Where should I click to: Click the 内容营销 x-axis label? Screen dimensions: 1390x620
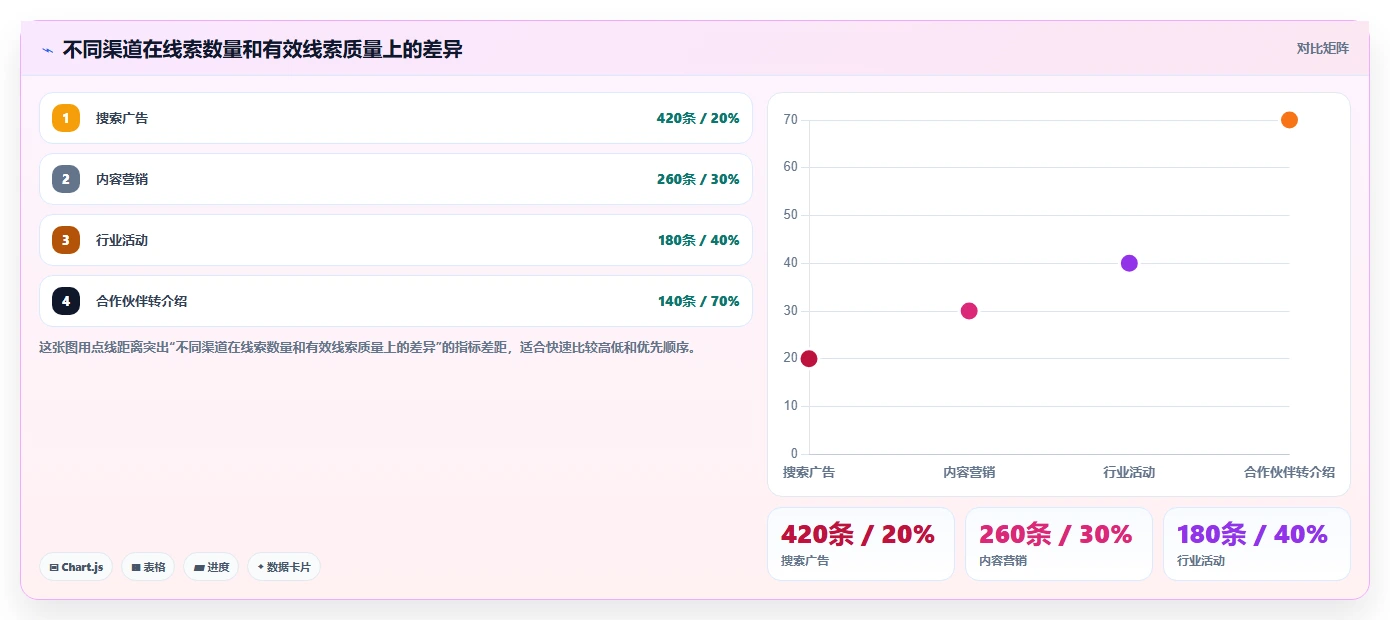coord(969,472)
